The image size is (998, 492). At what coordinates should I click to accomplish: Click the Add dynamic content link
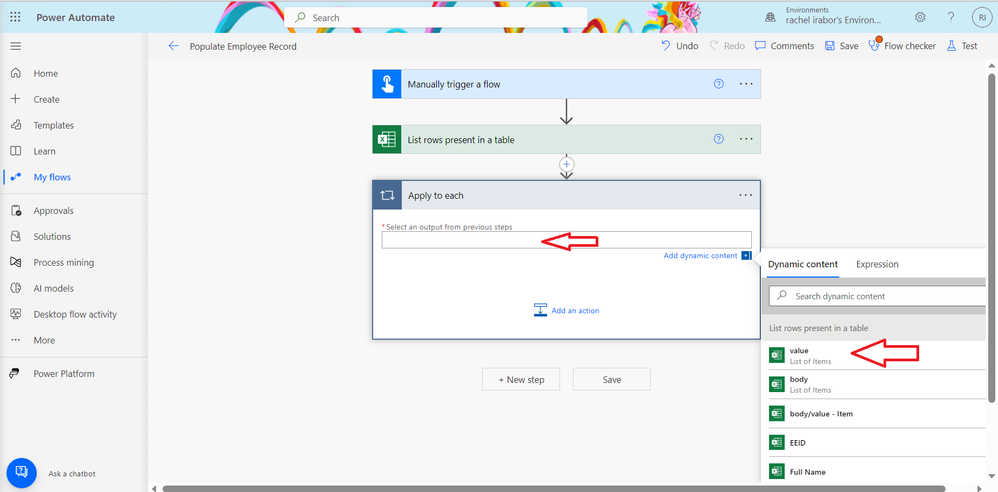(x=700, y=256)
